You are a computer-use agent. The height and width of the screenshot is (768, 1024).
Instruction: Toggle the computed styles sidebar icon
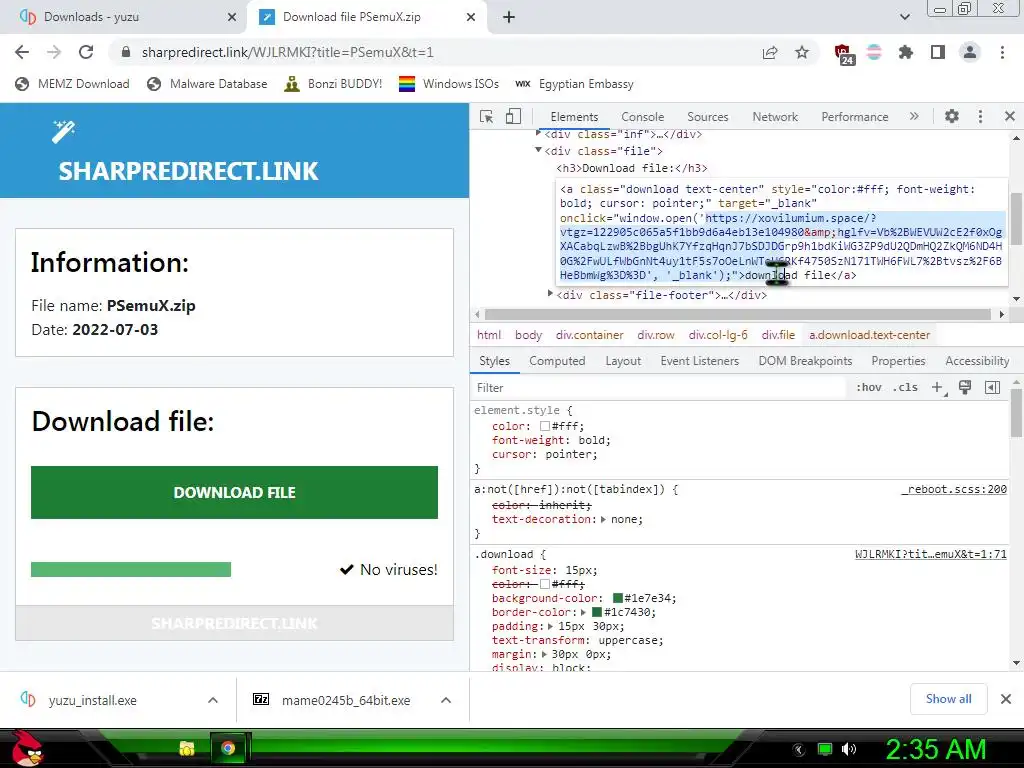[x=993, y=387]
